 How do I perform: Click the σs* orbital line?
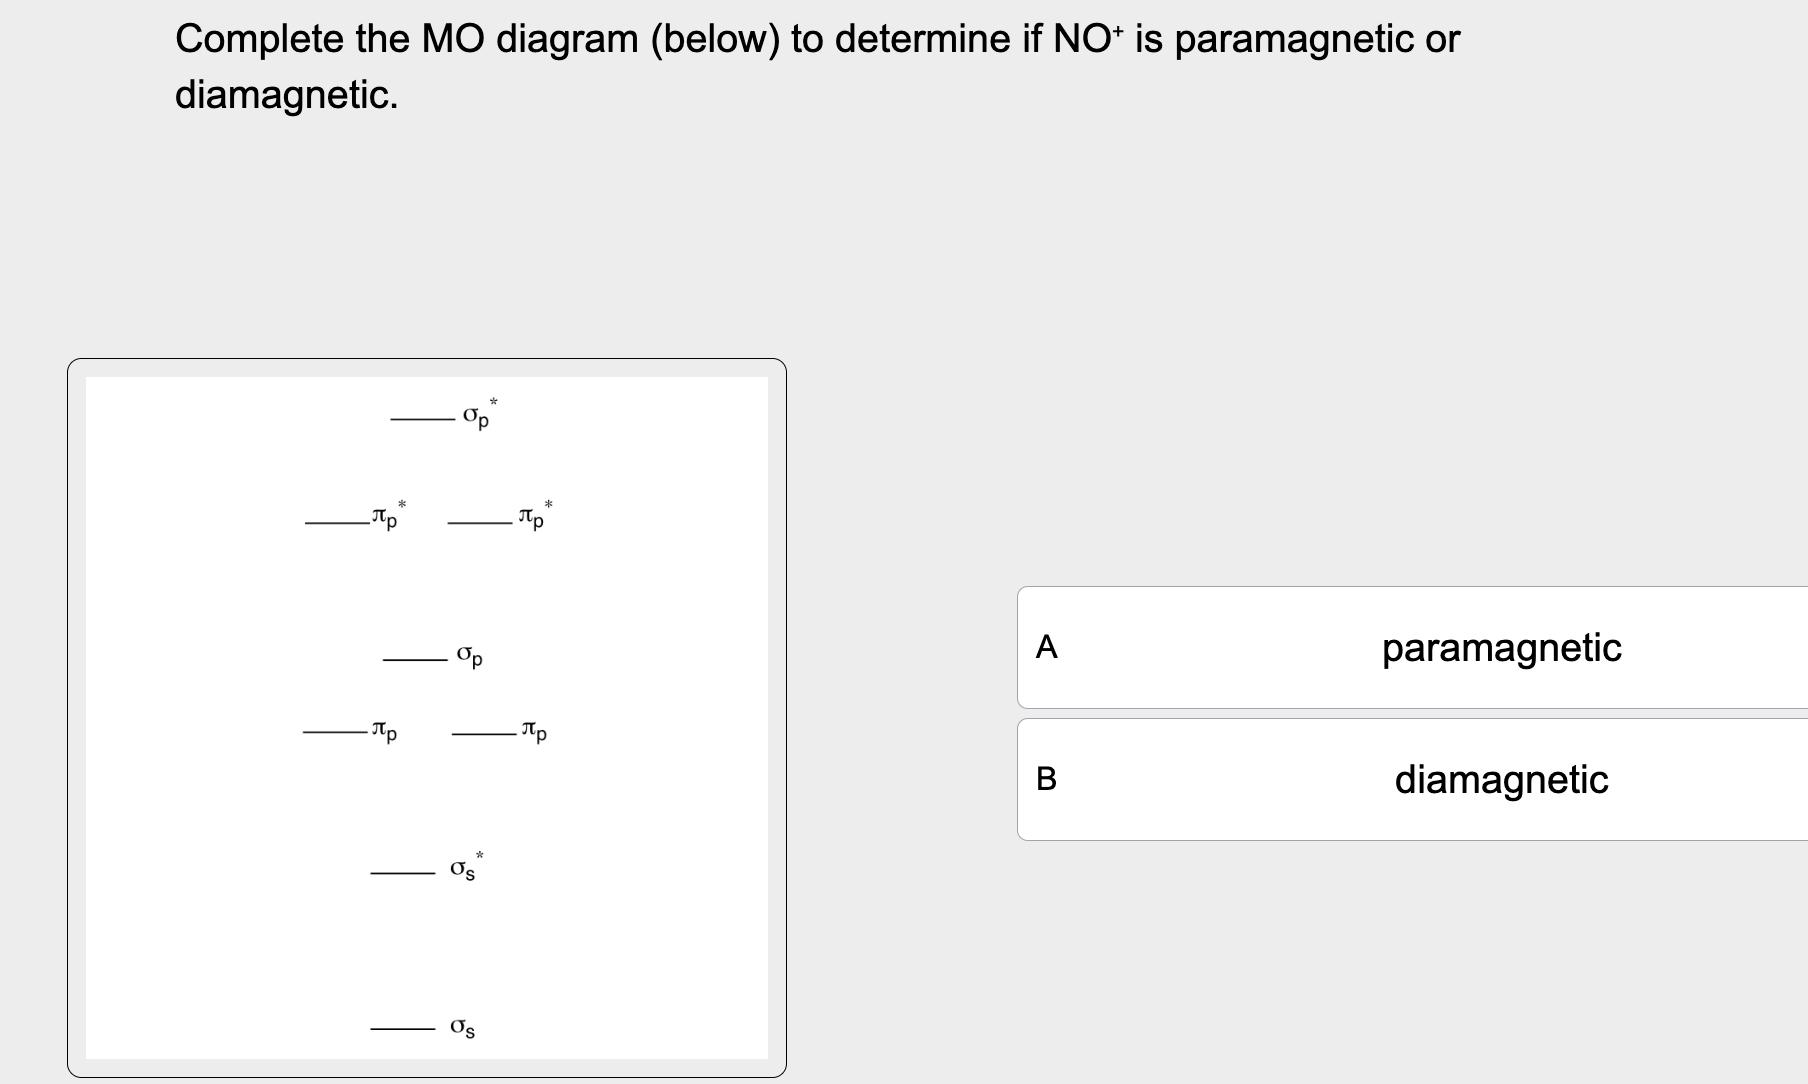[403, 871]
